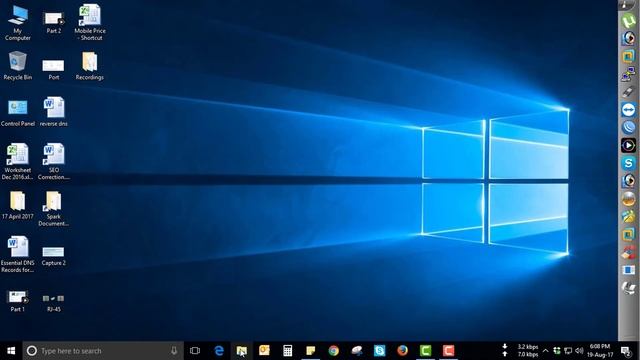Viewport: 640px width, 360px height.
Task: Open the Recycle Bin
Action: [18, 66]
